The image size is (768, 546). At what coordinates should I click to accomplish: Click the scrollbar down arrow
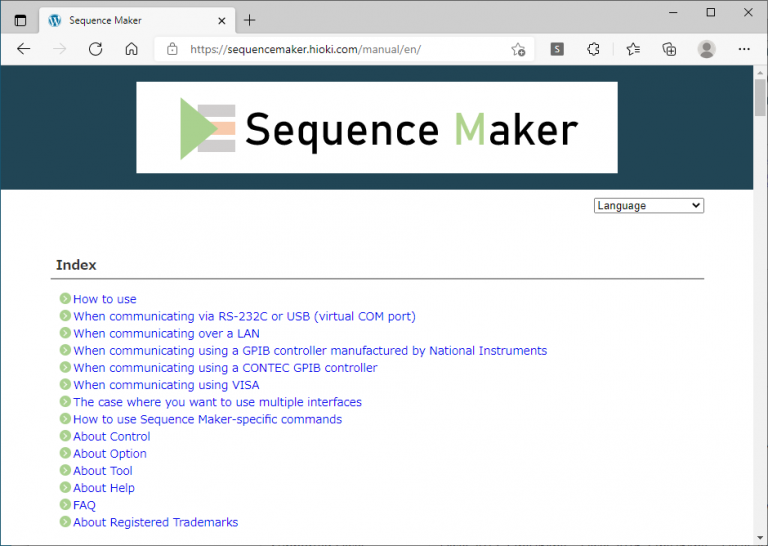point(760,538)
